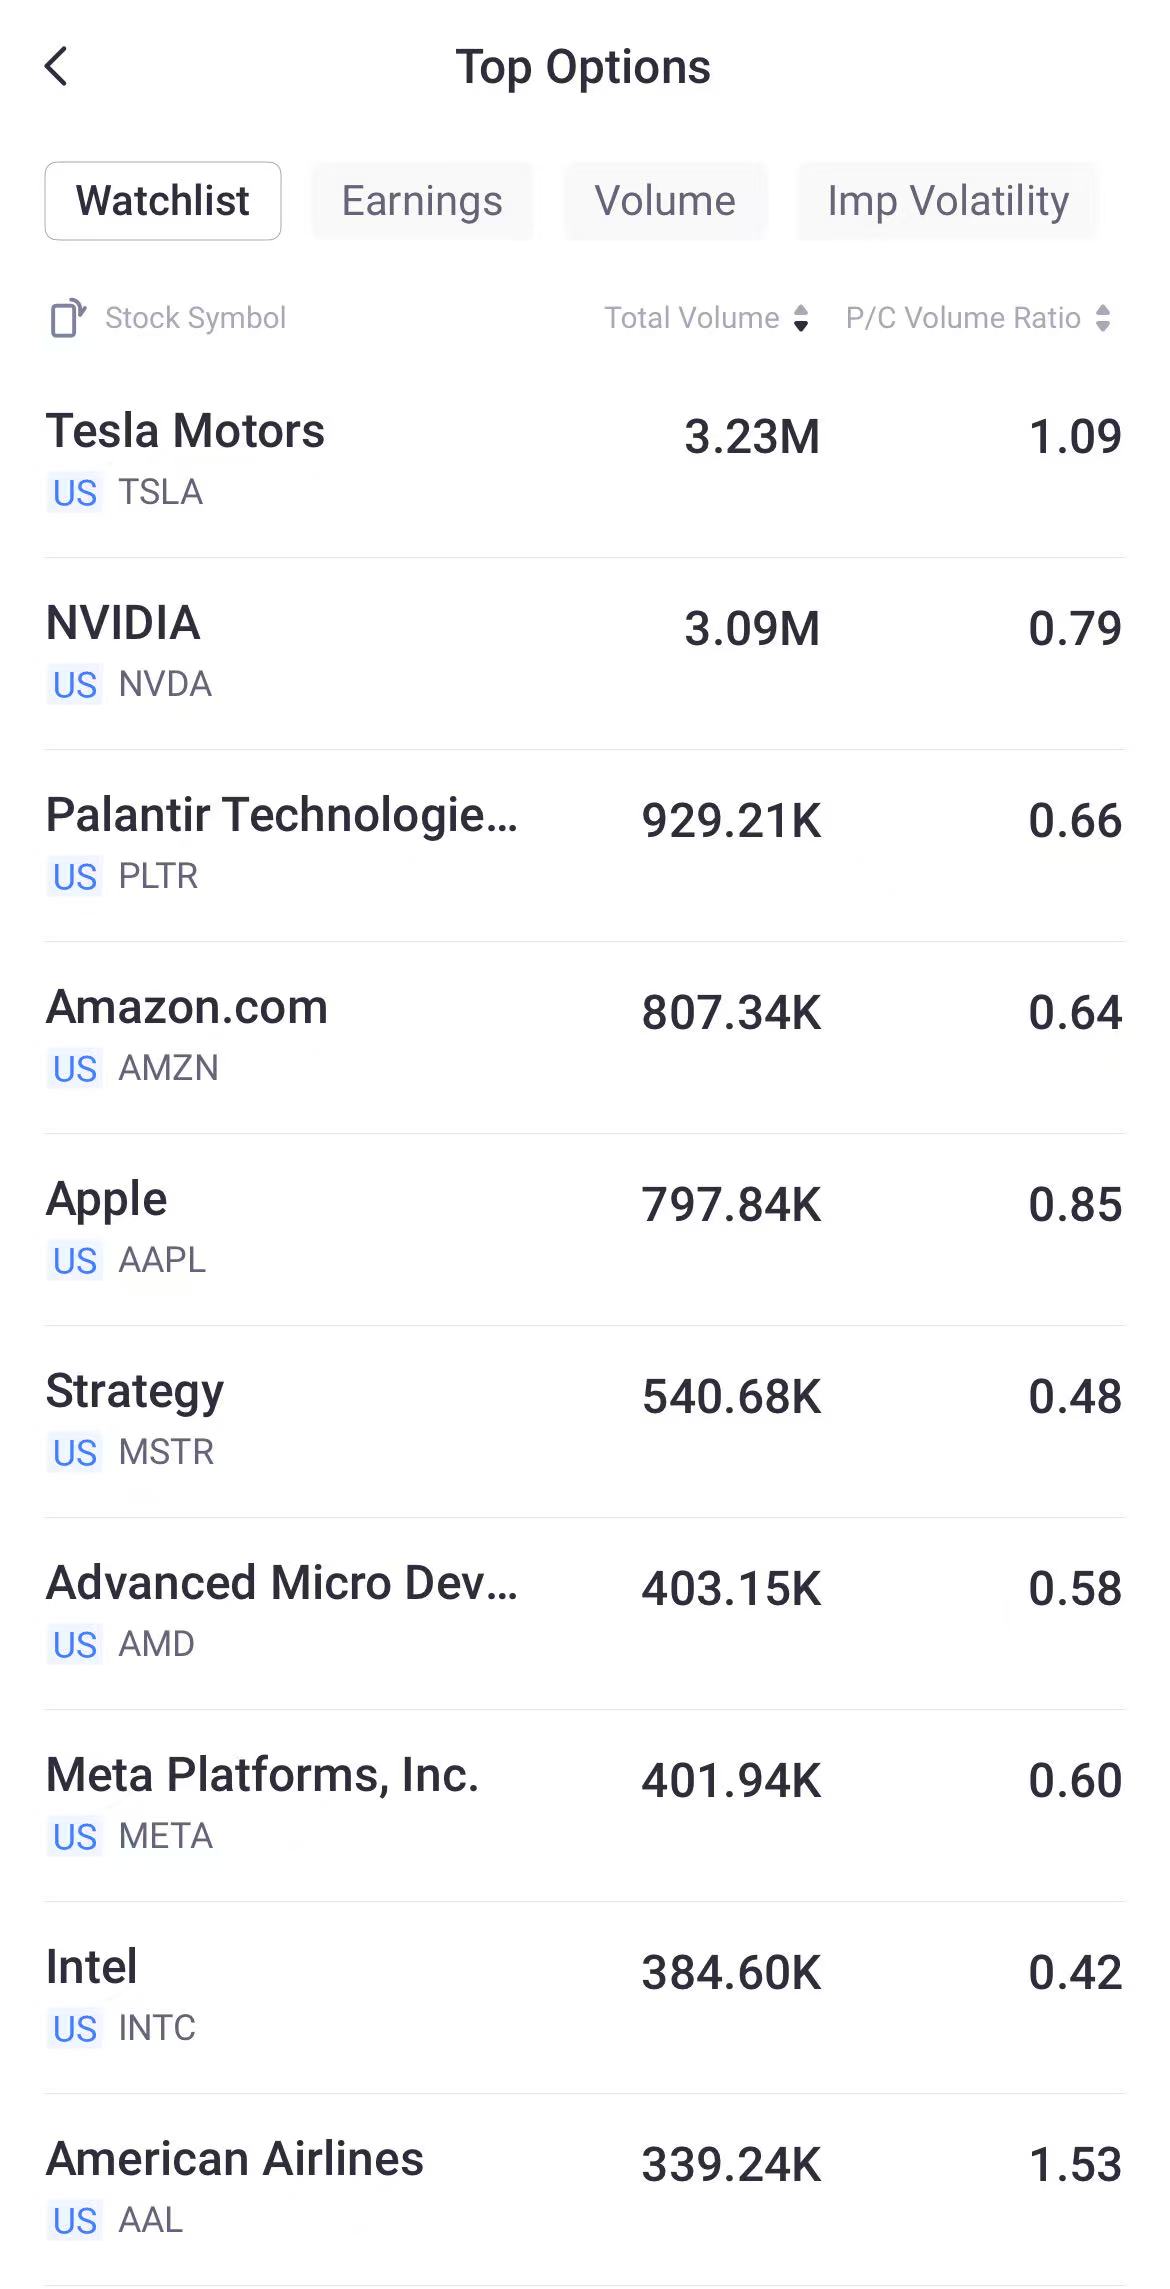Select Palantir Technologies entry

(x=584, y=844)
